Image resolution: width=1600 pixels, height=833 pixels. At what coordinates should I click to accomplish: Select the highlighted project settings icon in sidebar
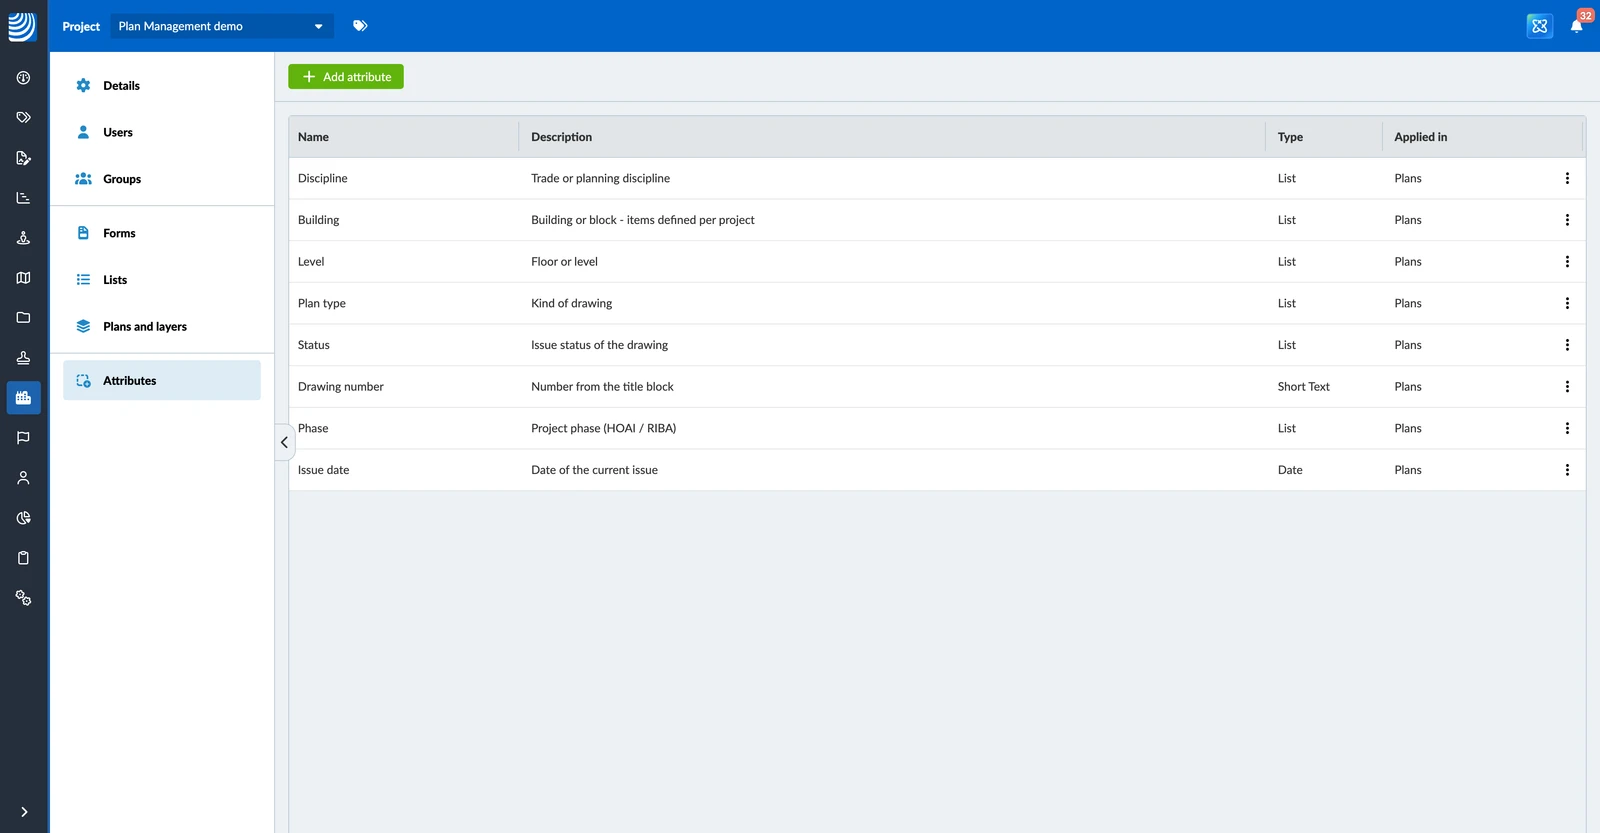[23, 398]
